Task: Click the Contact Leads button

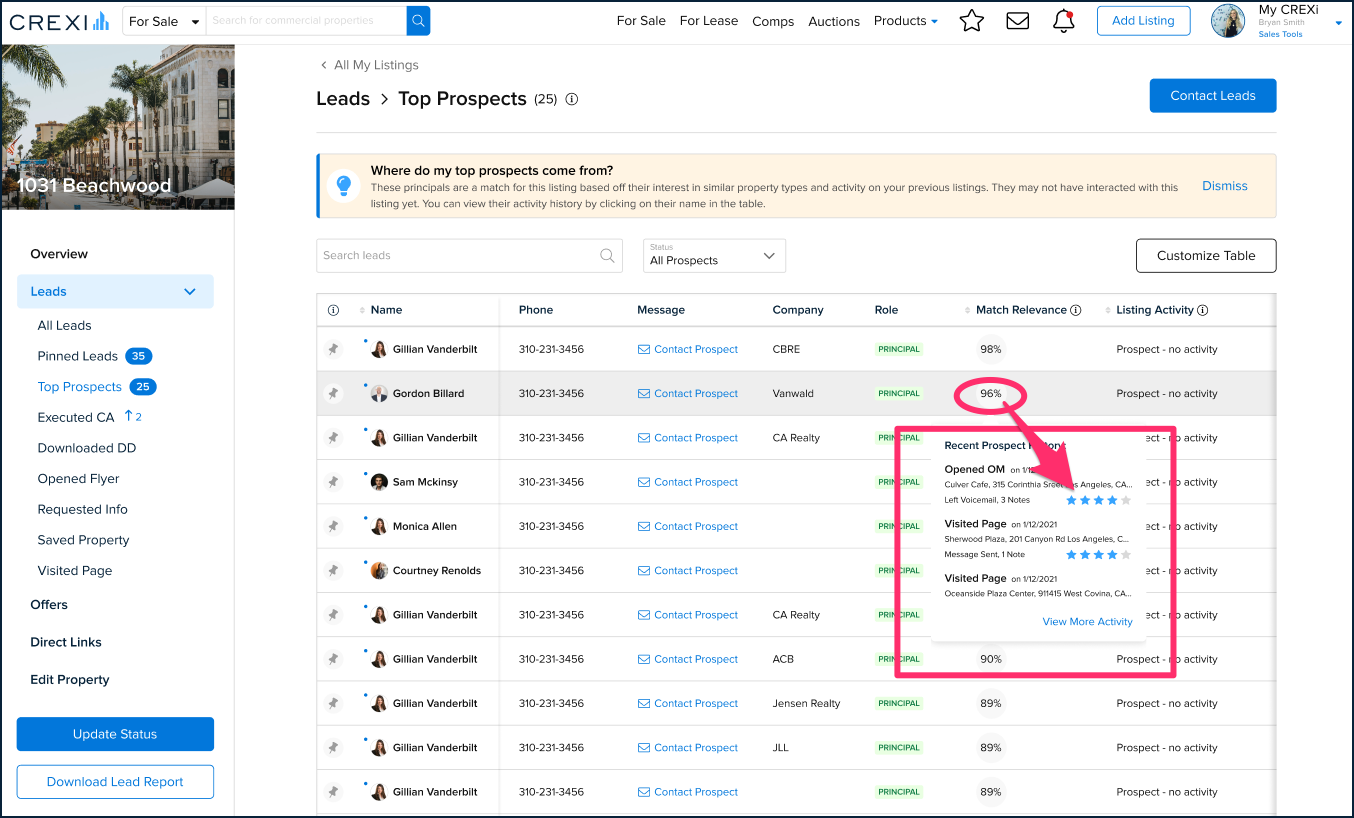Action: tap(1213, 95)
